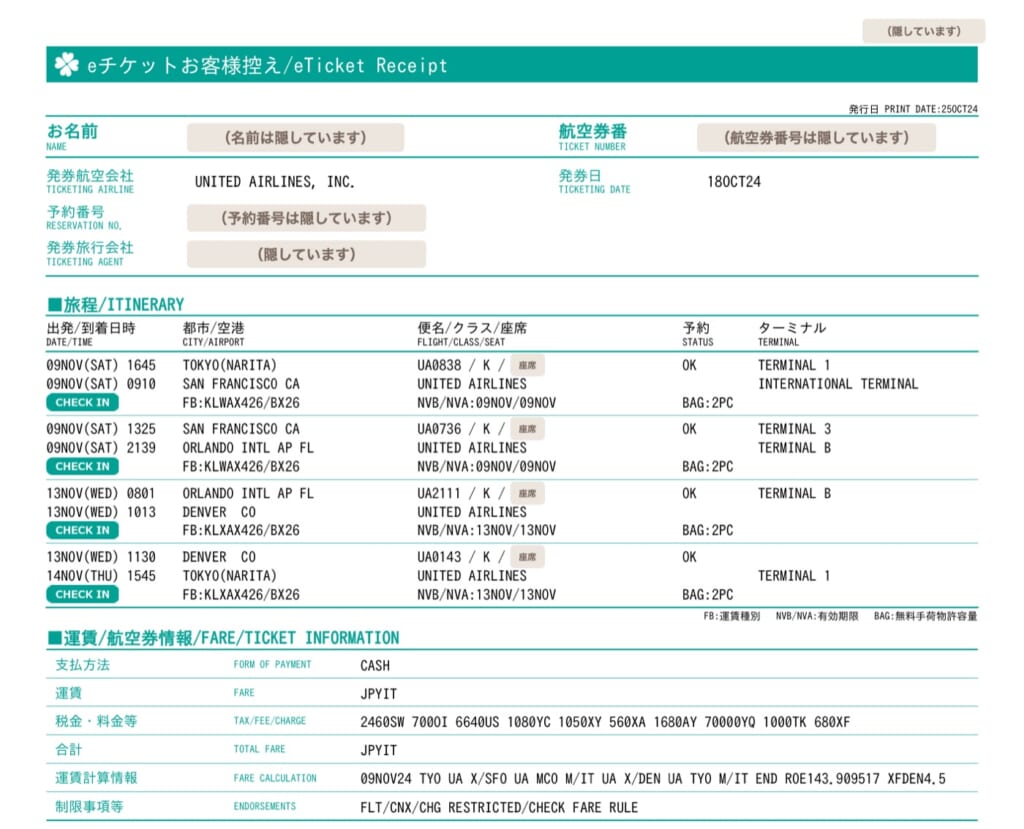Screen dimensions: 1024x829
Task: Select the tax value '70000YQ'
Action: point(729,722)
